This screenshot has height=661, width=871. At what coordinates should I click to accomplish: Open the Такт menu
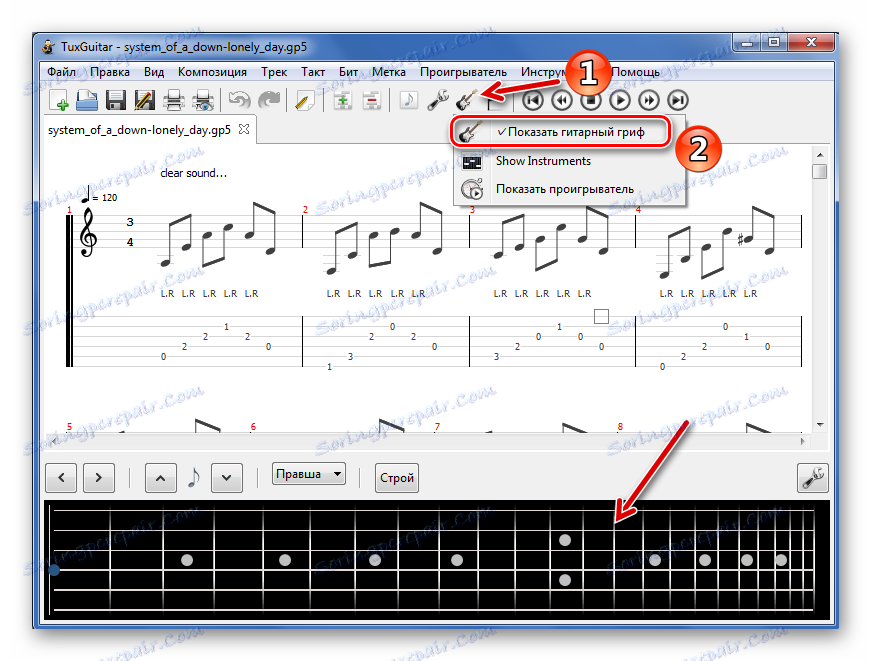tap(313, 72)
